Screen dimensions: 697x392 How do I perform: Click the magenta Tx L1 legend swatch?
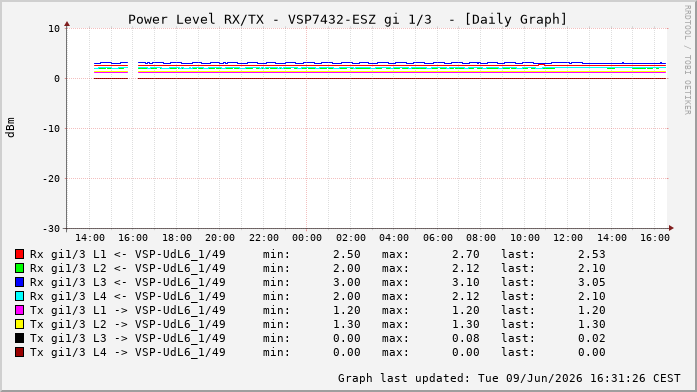coord(19,310)
